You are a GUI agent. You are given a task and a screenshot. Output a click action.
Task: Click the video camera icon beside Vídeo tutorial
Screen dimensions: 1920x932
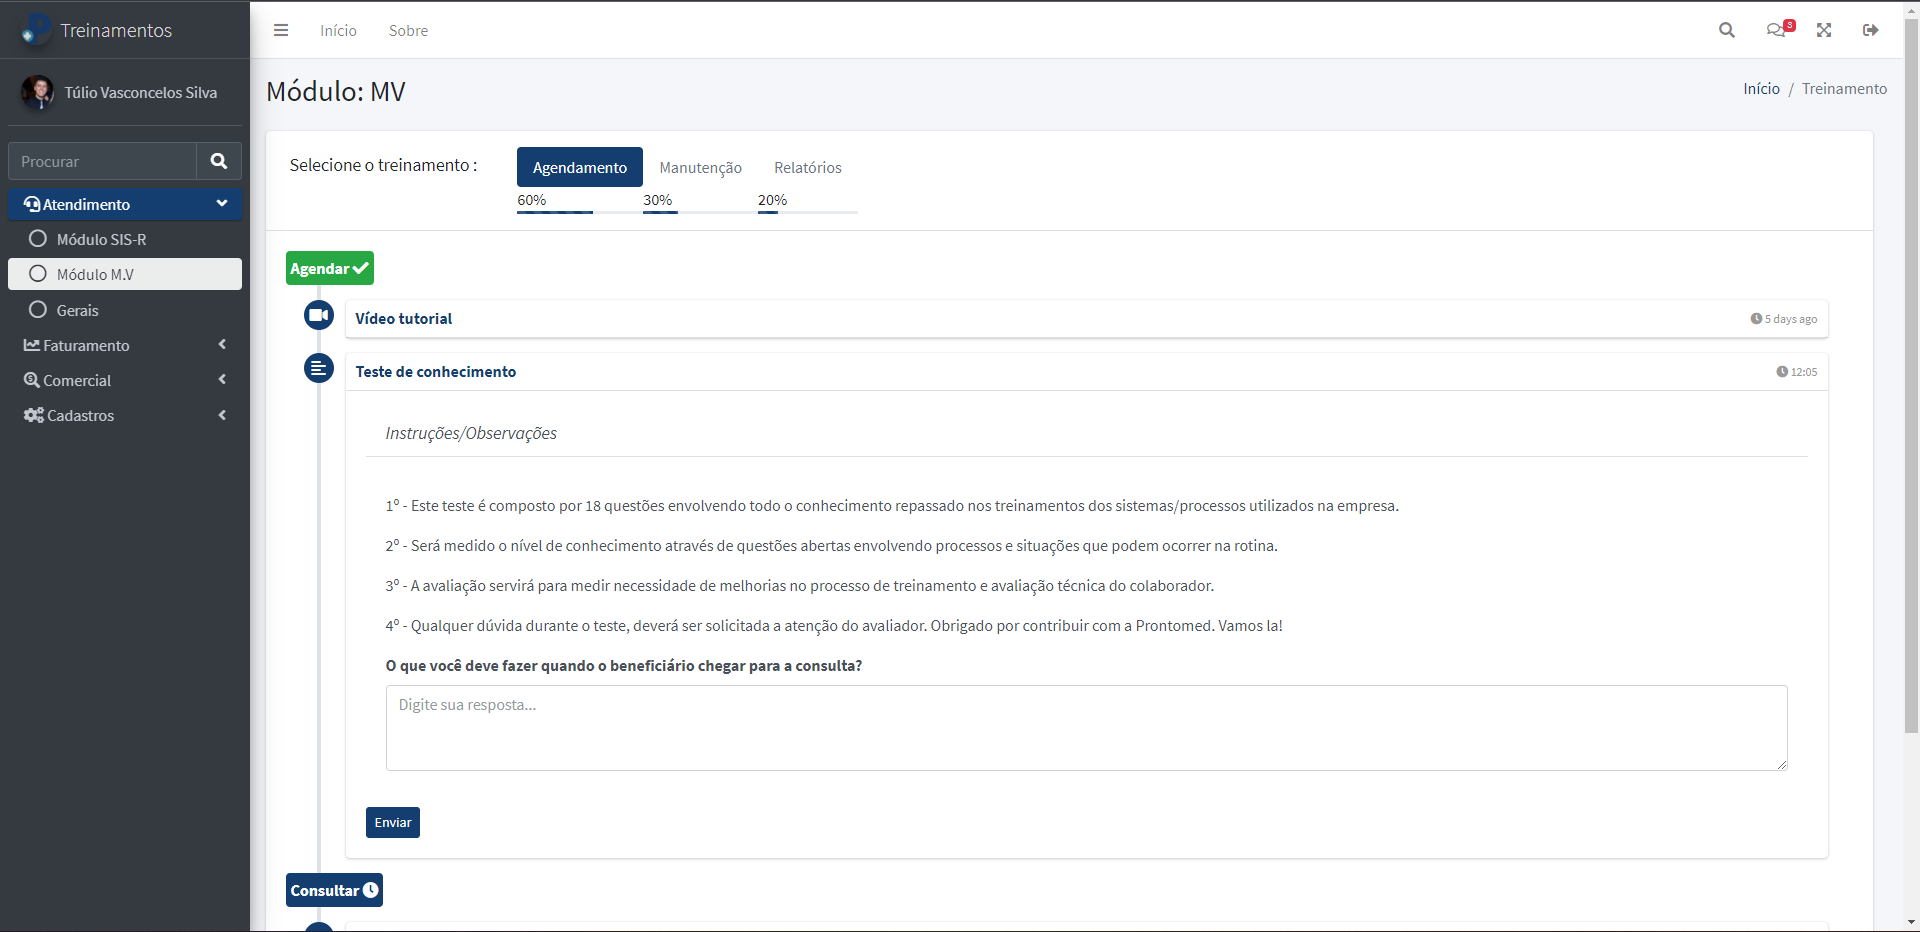318,314
